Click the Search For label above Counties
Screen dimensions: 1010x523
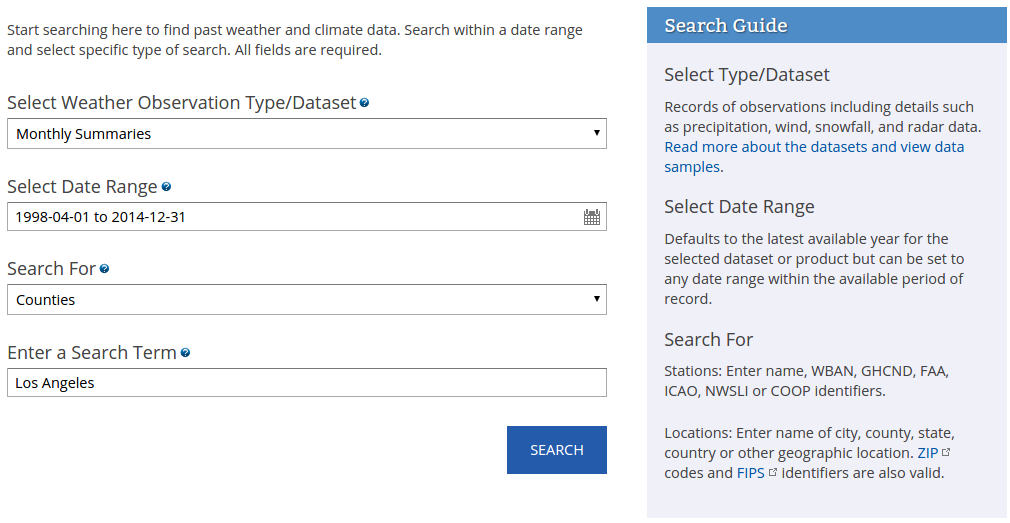[x=51, y=269]
